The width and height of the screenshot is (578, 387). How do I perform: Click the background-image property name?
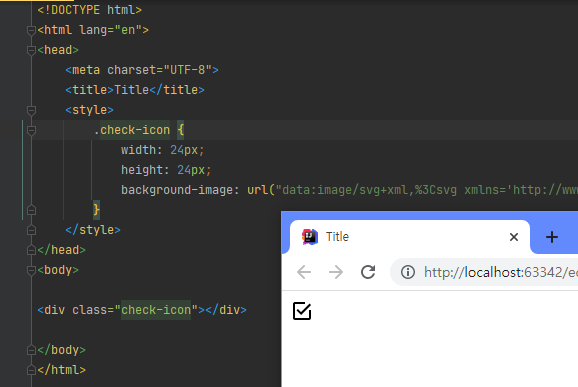coord(177,190)
